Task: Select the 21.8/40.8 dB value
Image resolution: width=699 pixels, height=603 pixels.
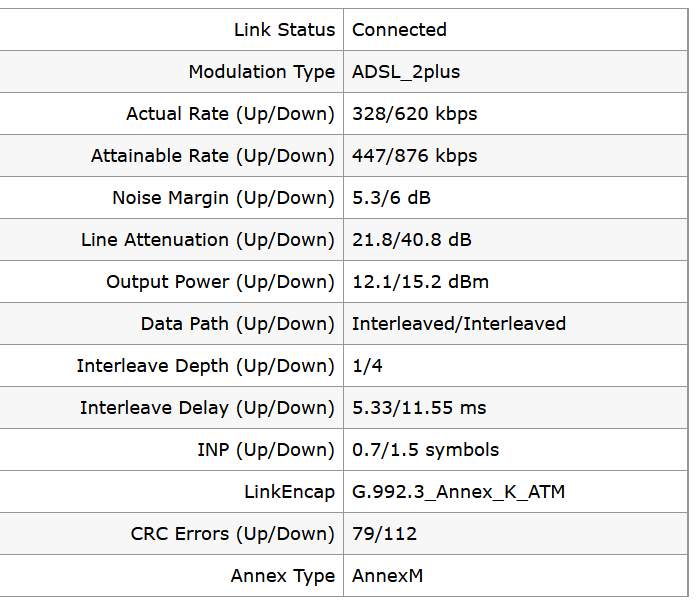Action: pos(412,240)
